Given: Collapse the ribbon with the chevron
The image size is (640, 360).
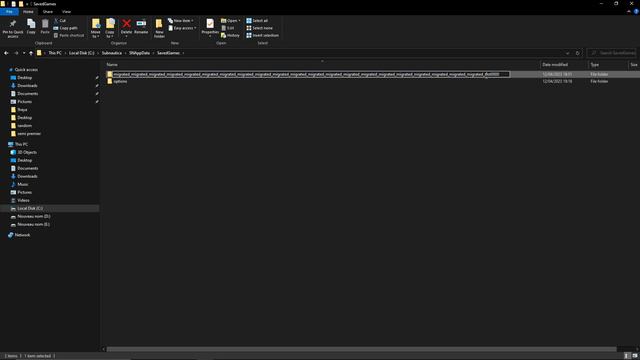Looking at the screenshot, I should pyautogui.click(x=629, y=12).
